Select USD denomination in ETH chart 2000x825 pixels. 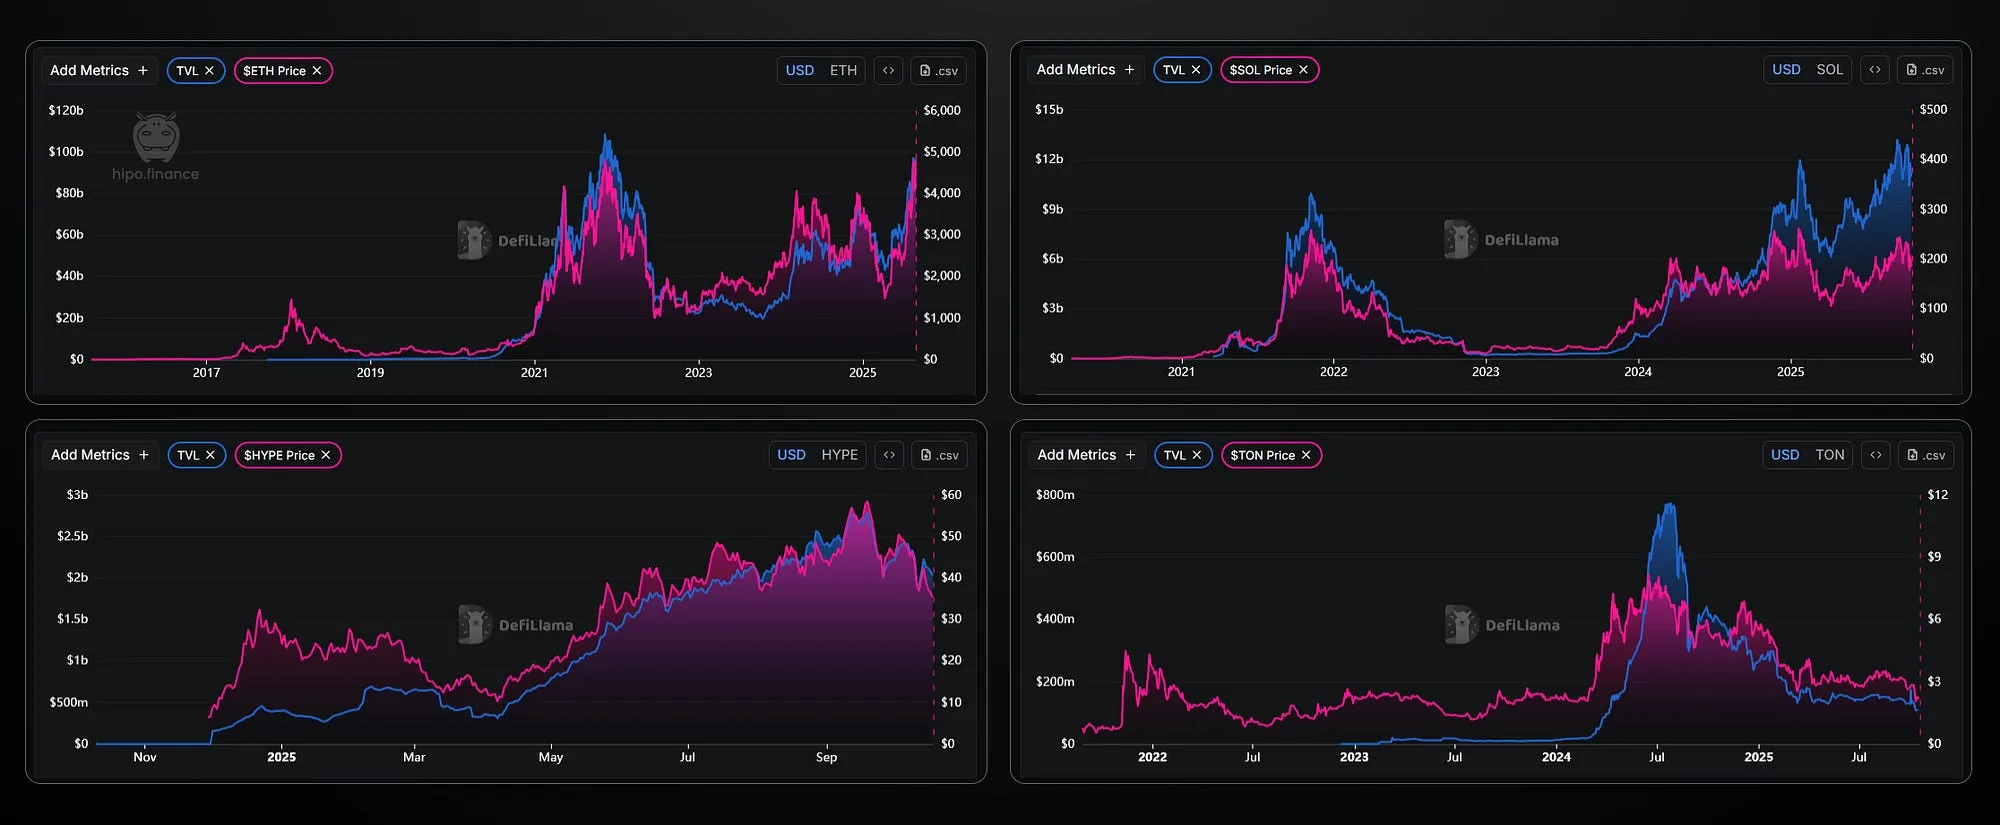point(800,70)
